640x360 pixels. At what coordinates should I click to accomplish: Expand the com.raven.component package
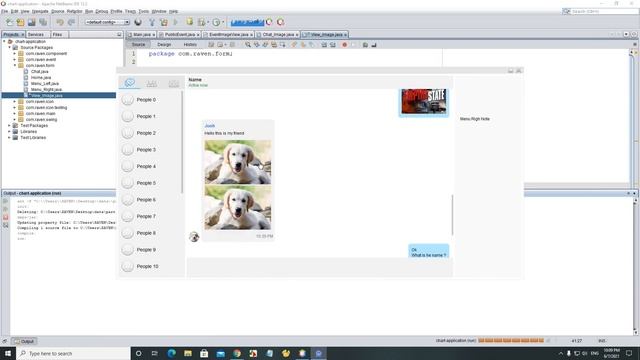pos(15,53)
